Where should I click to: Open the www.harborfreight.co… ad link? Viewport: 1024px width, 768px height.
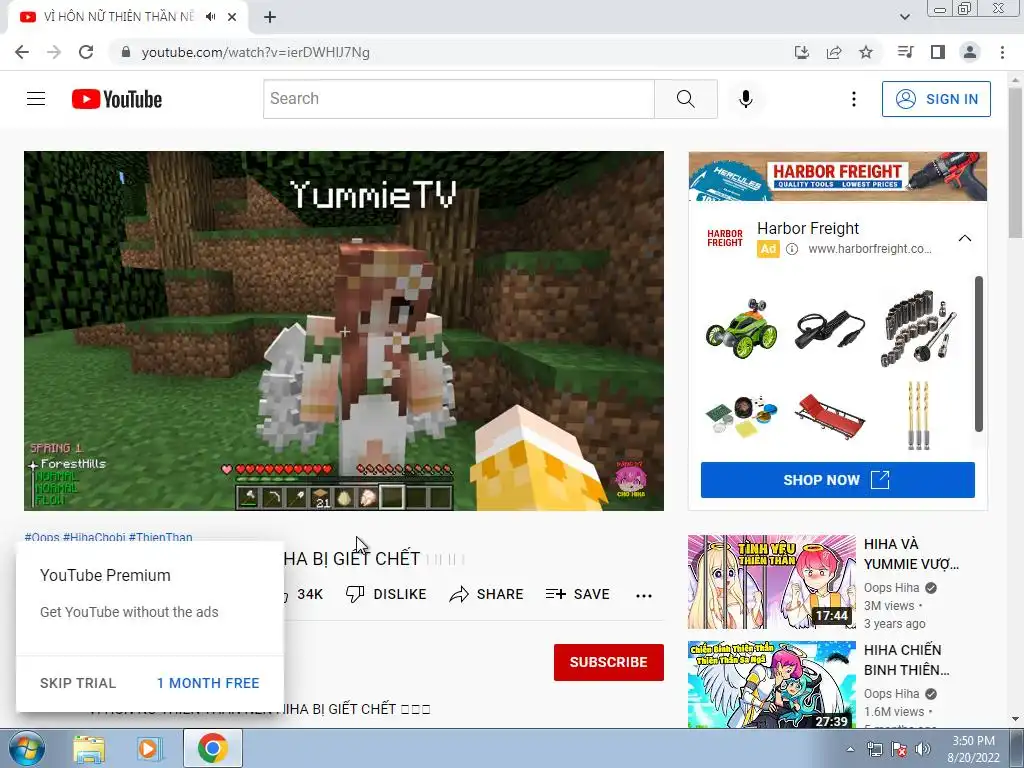[x=869, y=249]
